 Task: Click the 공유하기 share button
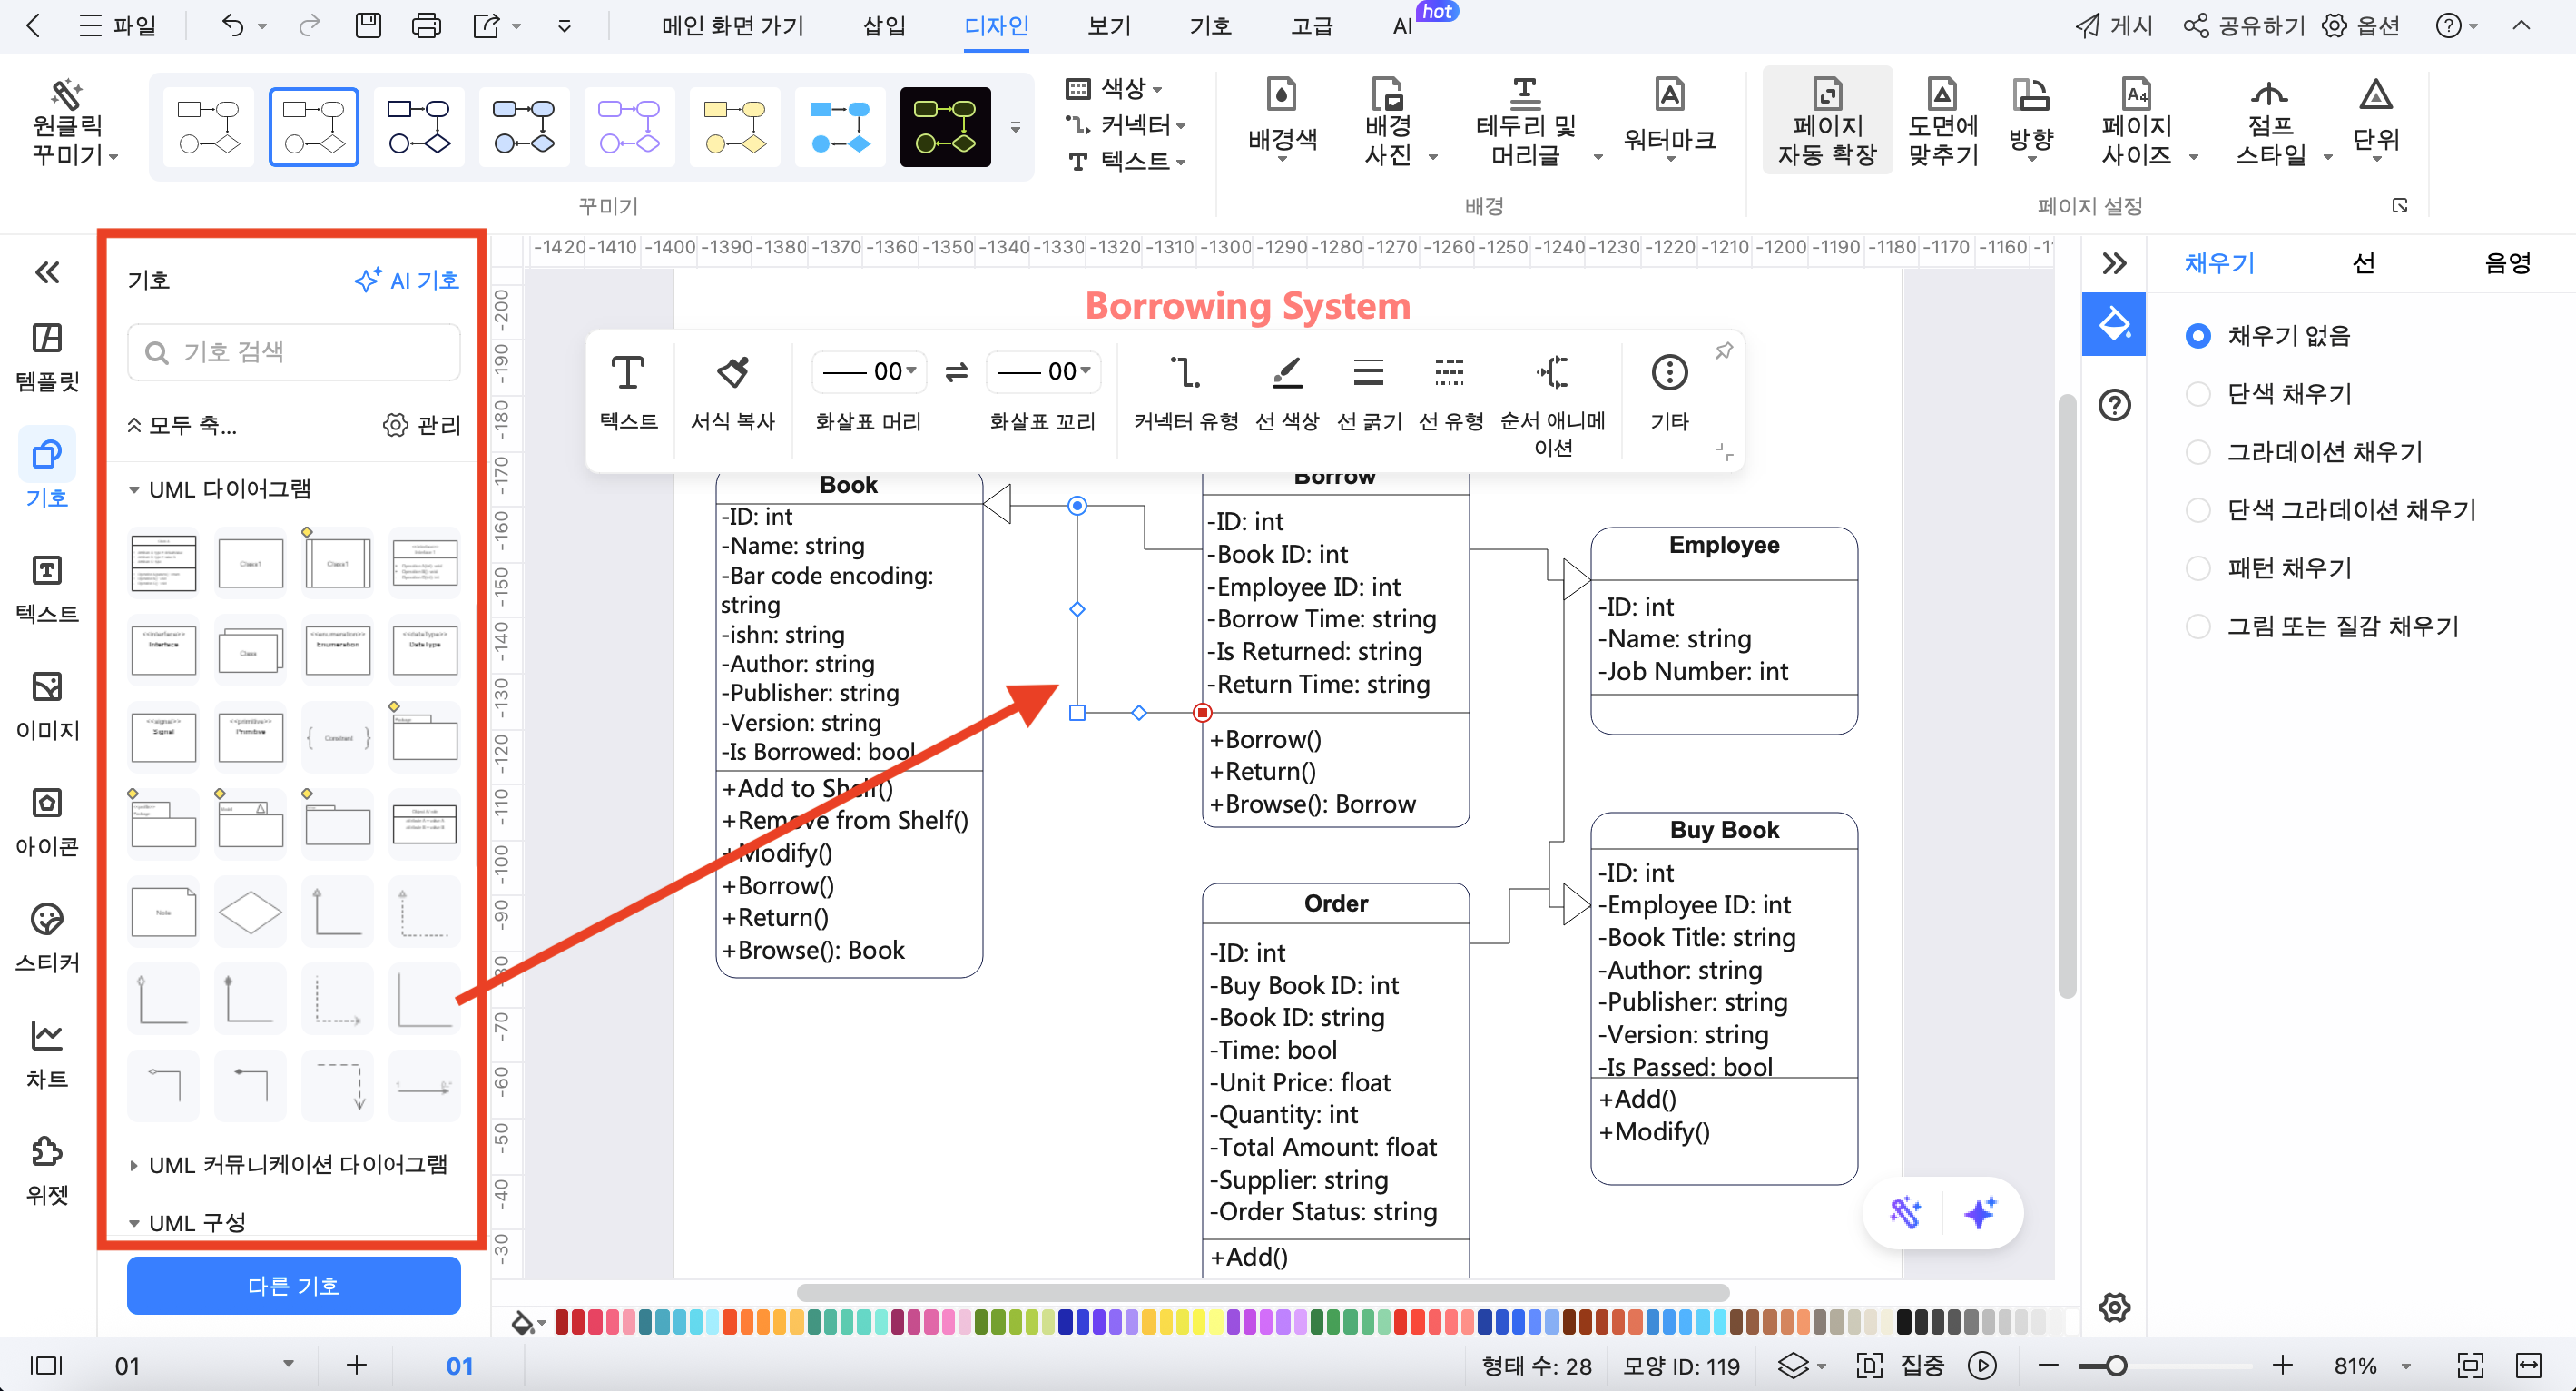coord(2243,25)
